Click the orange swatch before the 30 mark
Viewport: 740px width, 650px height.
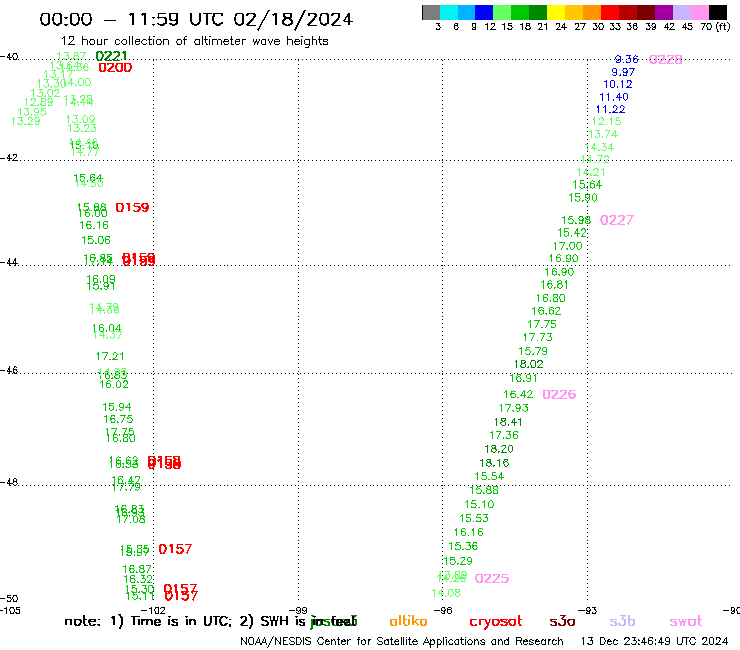(x=591, y=12)
